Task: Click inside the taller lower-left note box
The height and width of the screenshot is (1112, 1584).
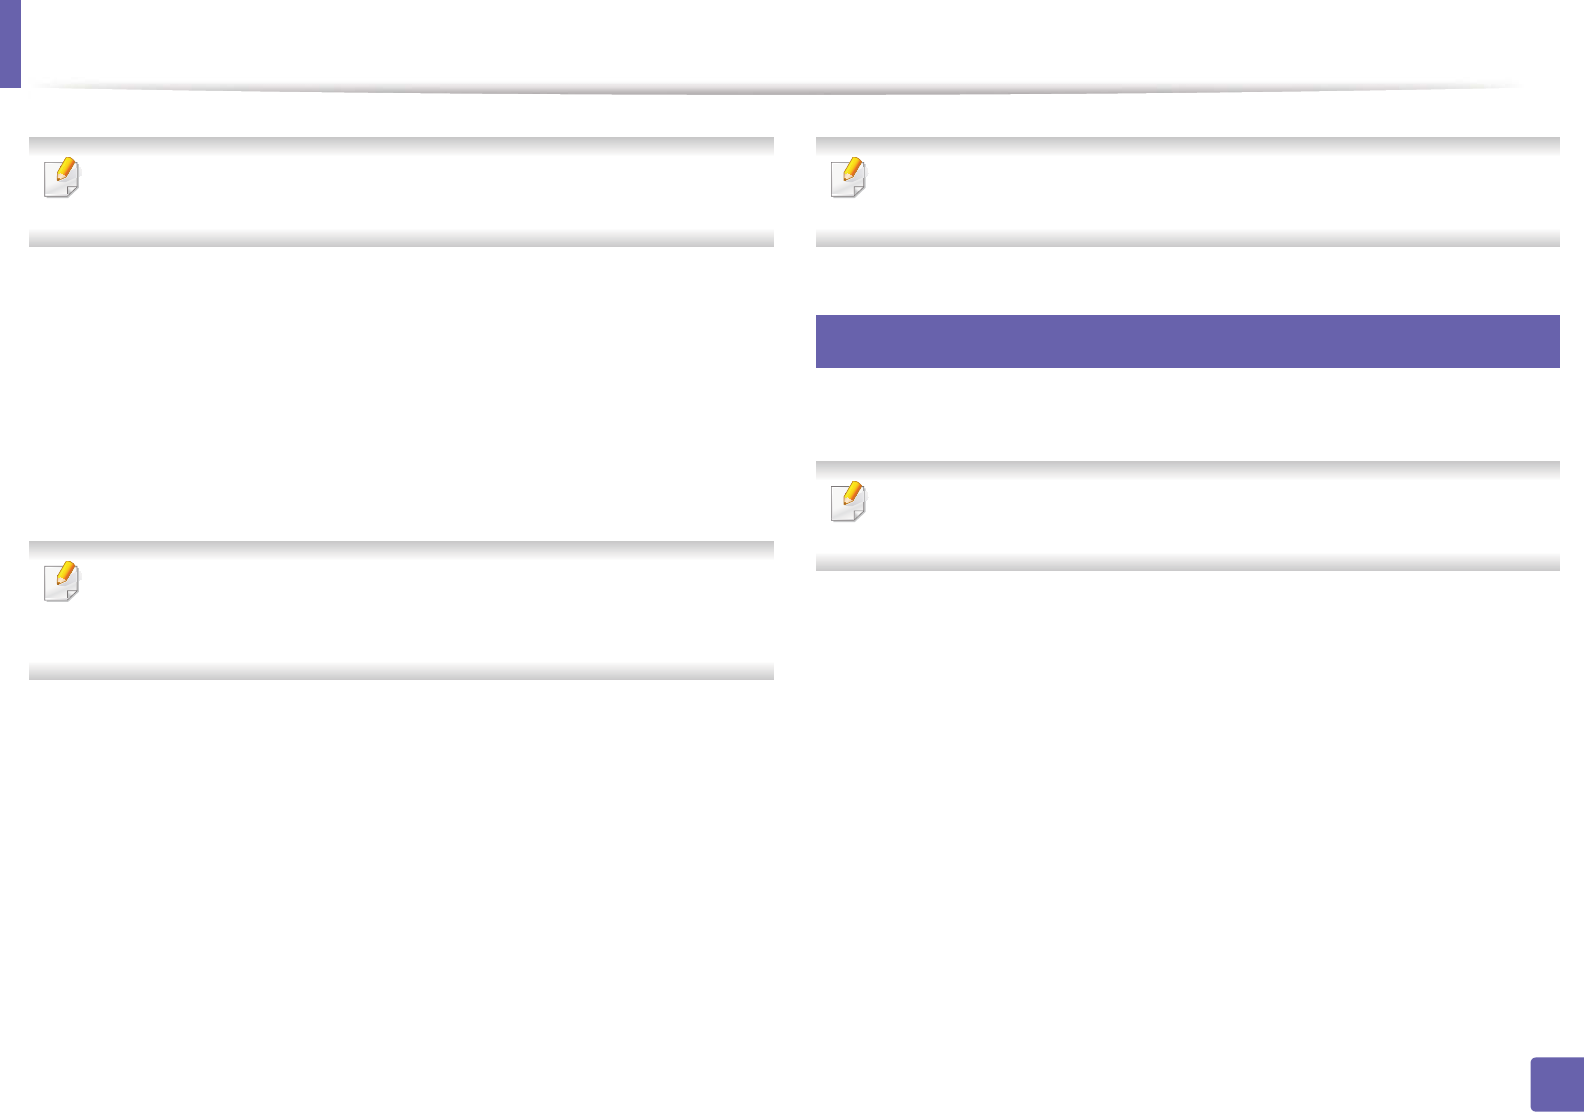Action: click(420, 610)
